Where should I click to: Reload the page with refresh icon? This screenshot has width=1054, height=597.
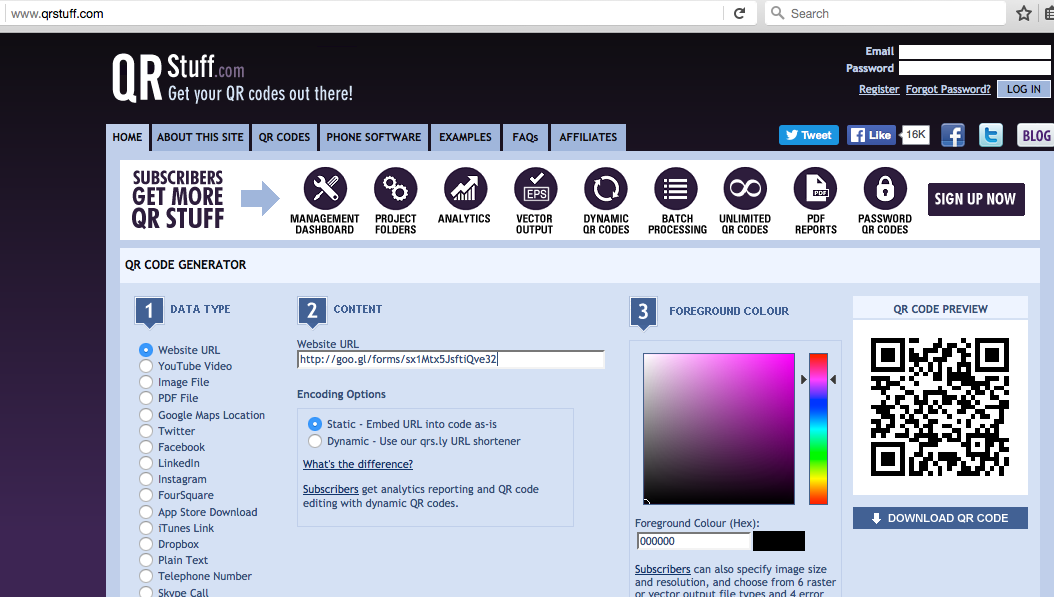[739, 13]
